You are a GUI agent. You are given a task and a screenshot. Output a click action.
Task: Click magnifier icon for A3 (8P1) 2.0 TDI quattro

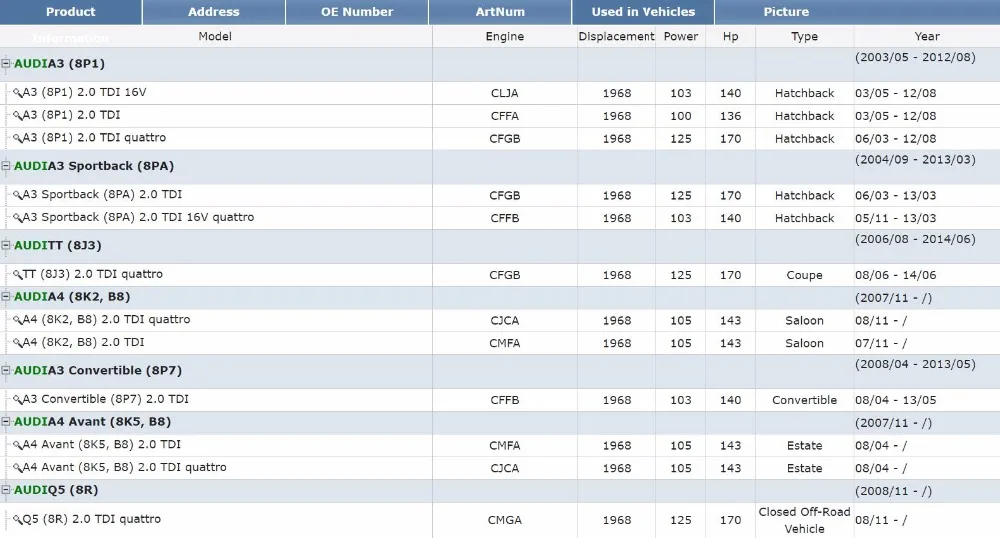coord(17,138)
